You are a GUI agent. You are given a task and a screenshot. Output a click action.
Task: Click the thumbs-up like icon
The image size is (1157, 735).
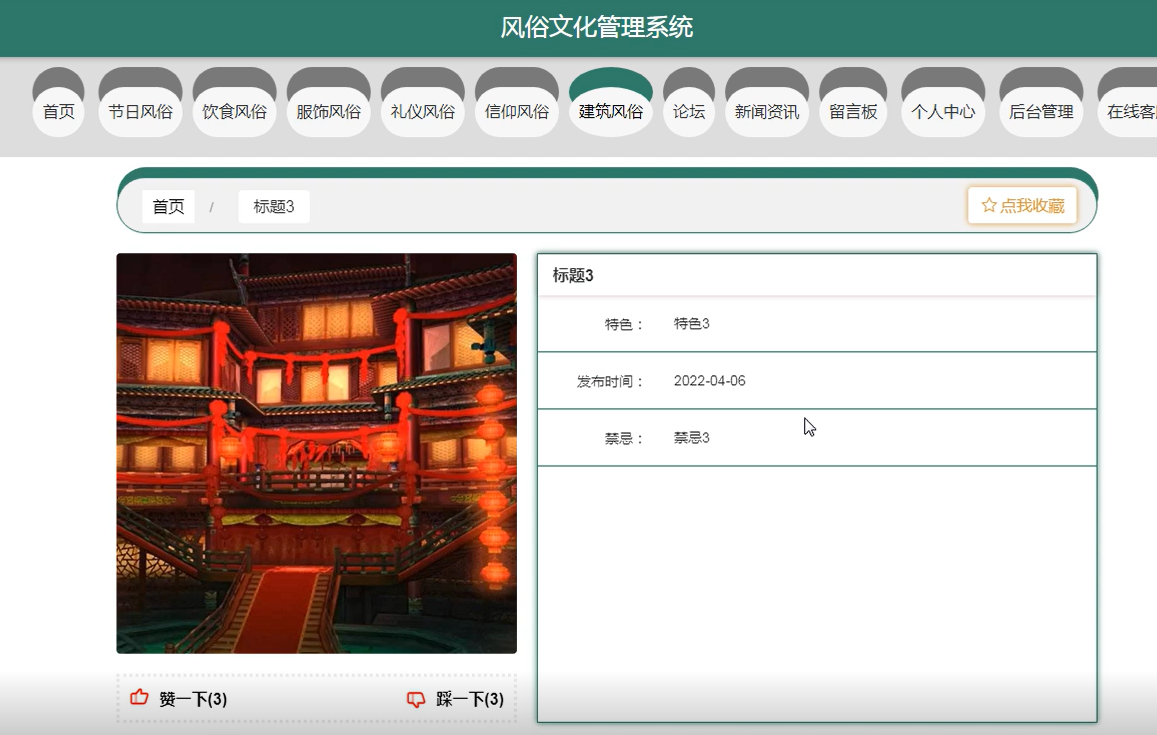click(139, 697)
